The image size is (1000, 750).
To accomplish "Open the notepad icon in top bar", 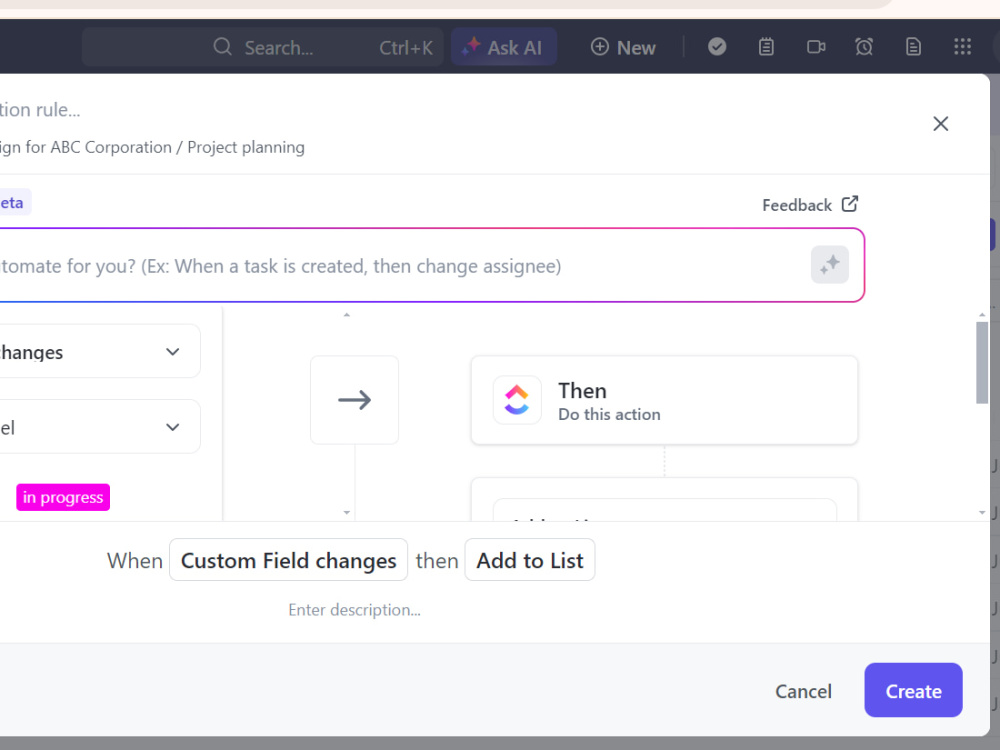I will 766,47.
